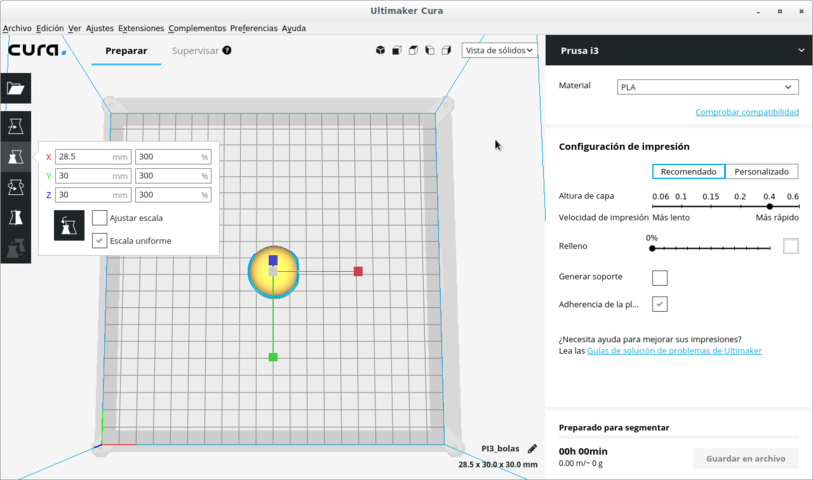Close the Ultimaker Cura window
Screen dimensions: 813x480
point(802,11)
